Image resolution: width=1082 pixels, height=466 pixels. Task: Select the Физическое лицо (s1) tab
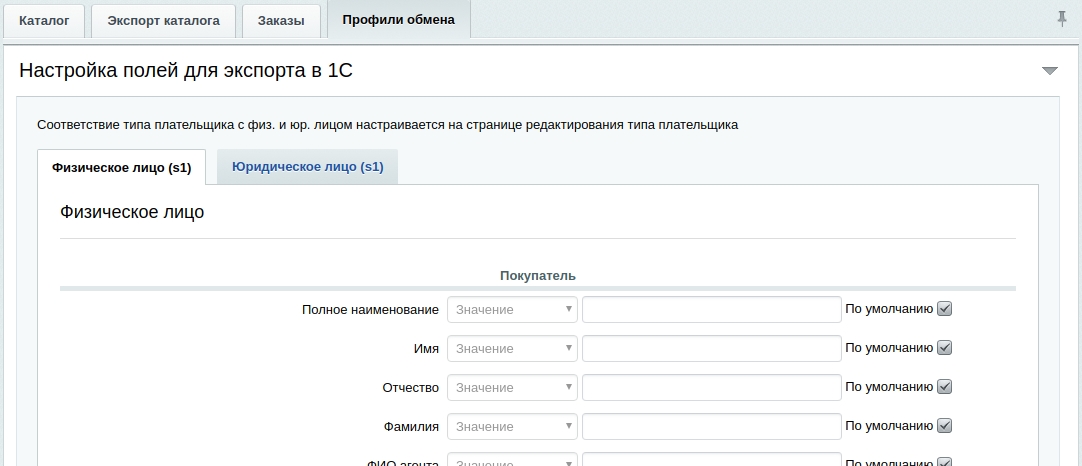tap(121, 167)
